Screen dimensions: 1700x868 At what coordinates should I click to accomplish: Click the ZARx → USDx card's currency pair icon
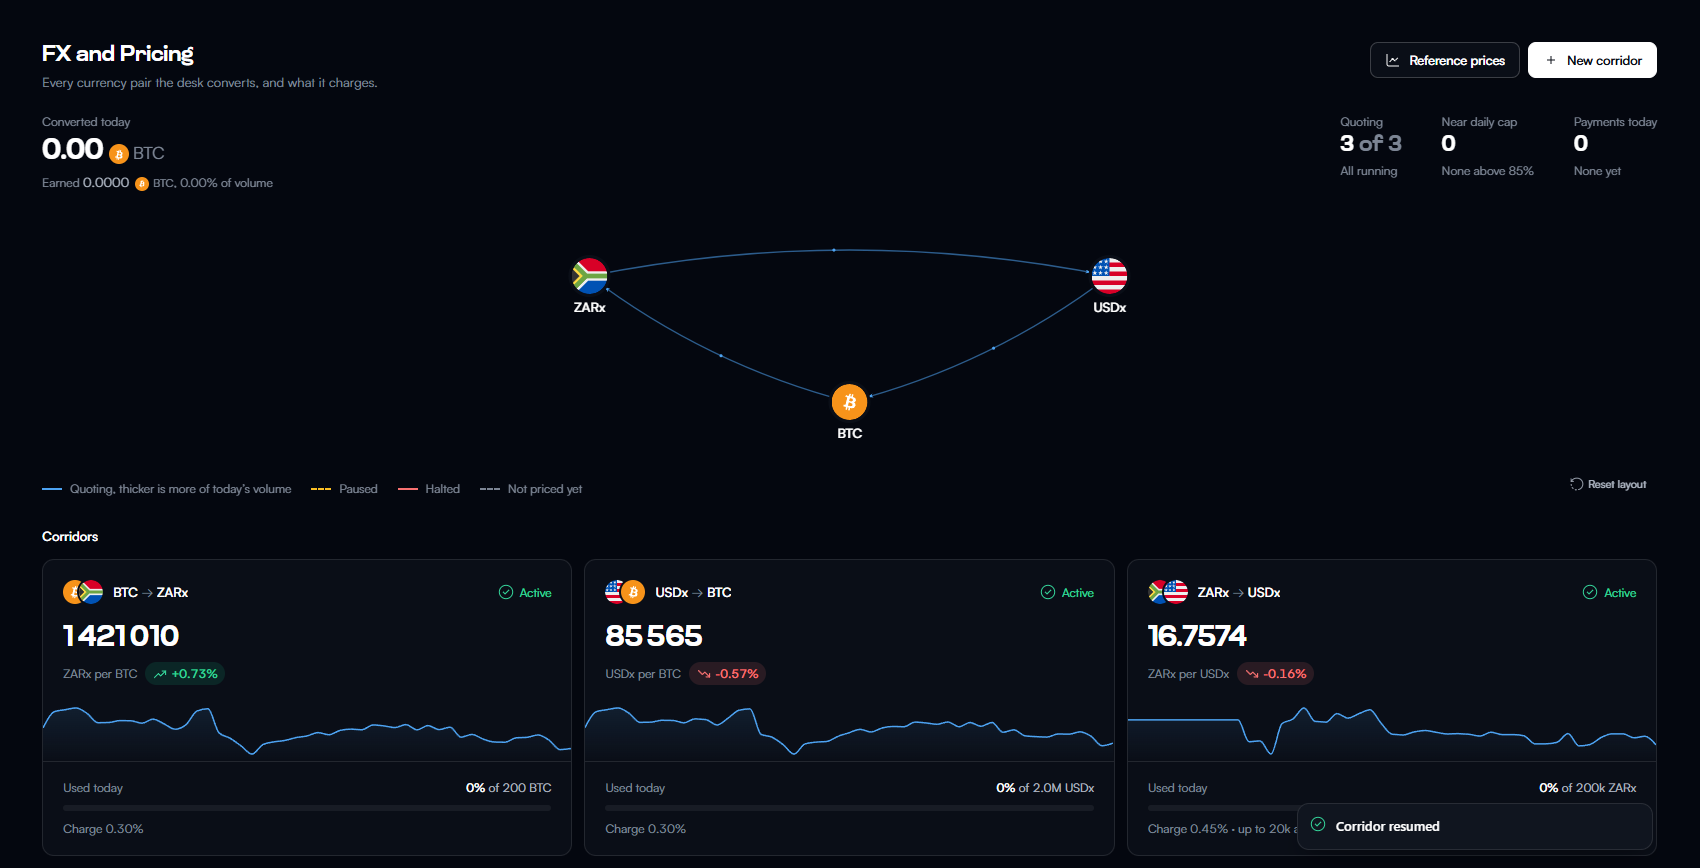tap(1168, 592)
